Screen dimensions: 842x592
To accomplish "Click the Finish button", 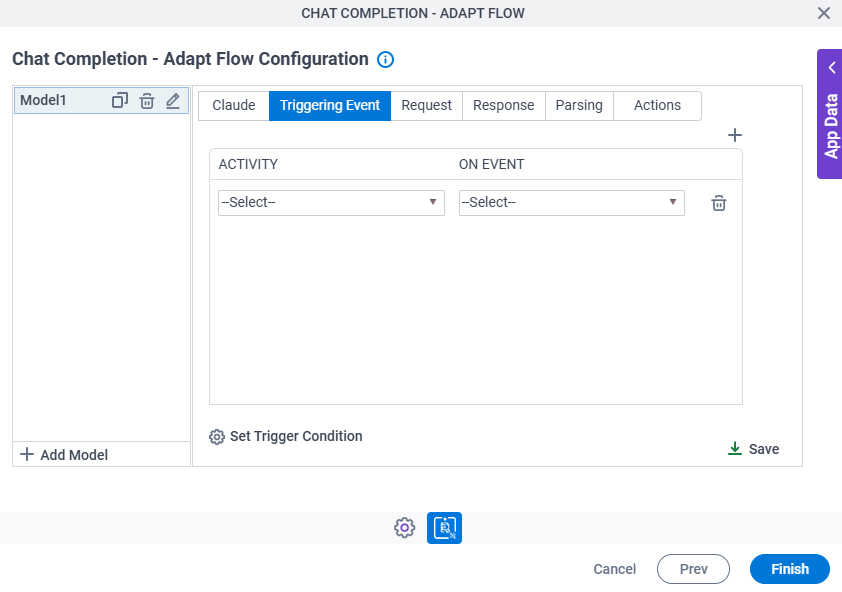I will 789,569.
